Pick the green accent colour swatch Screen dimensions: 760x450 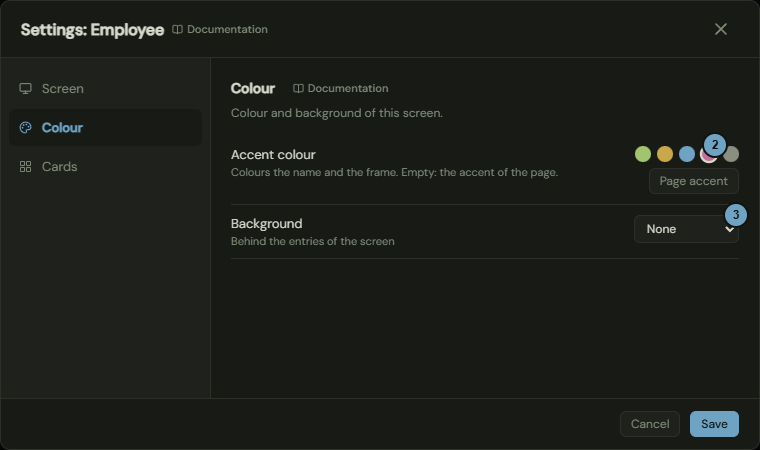(x=643, y=154)
